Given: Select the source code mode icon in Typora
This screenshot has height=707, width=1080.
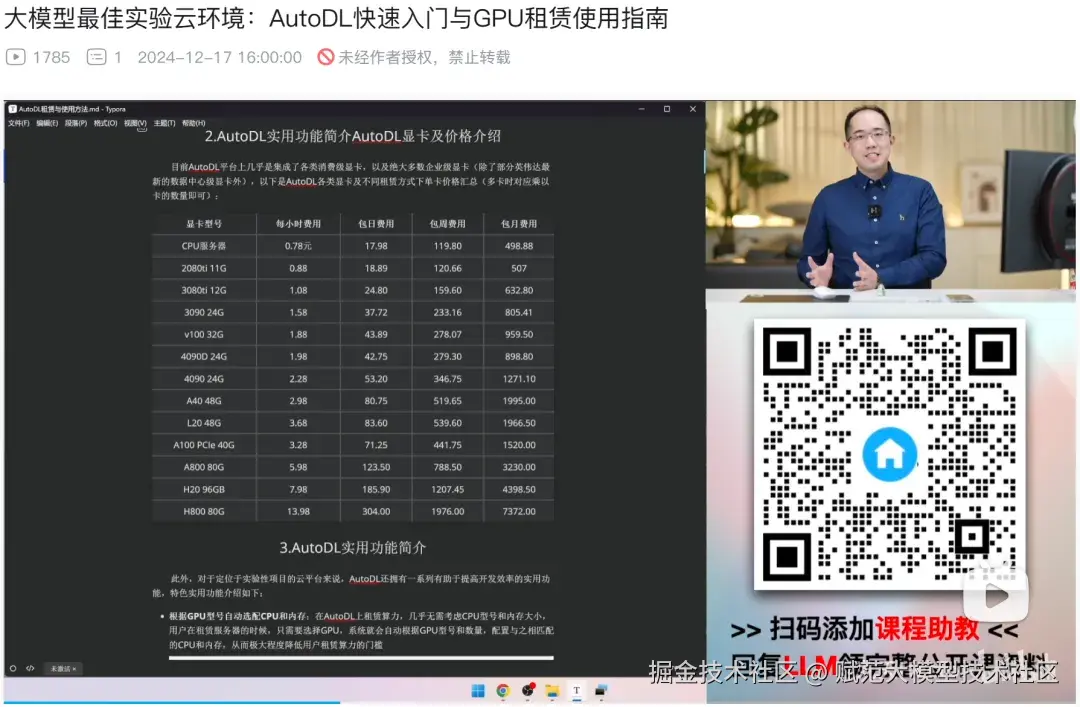Looking at the screenshot, I should tap(30, 668).
